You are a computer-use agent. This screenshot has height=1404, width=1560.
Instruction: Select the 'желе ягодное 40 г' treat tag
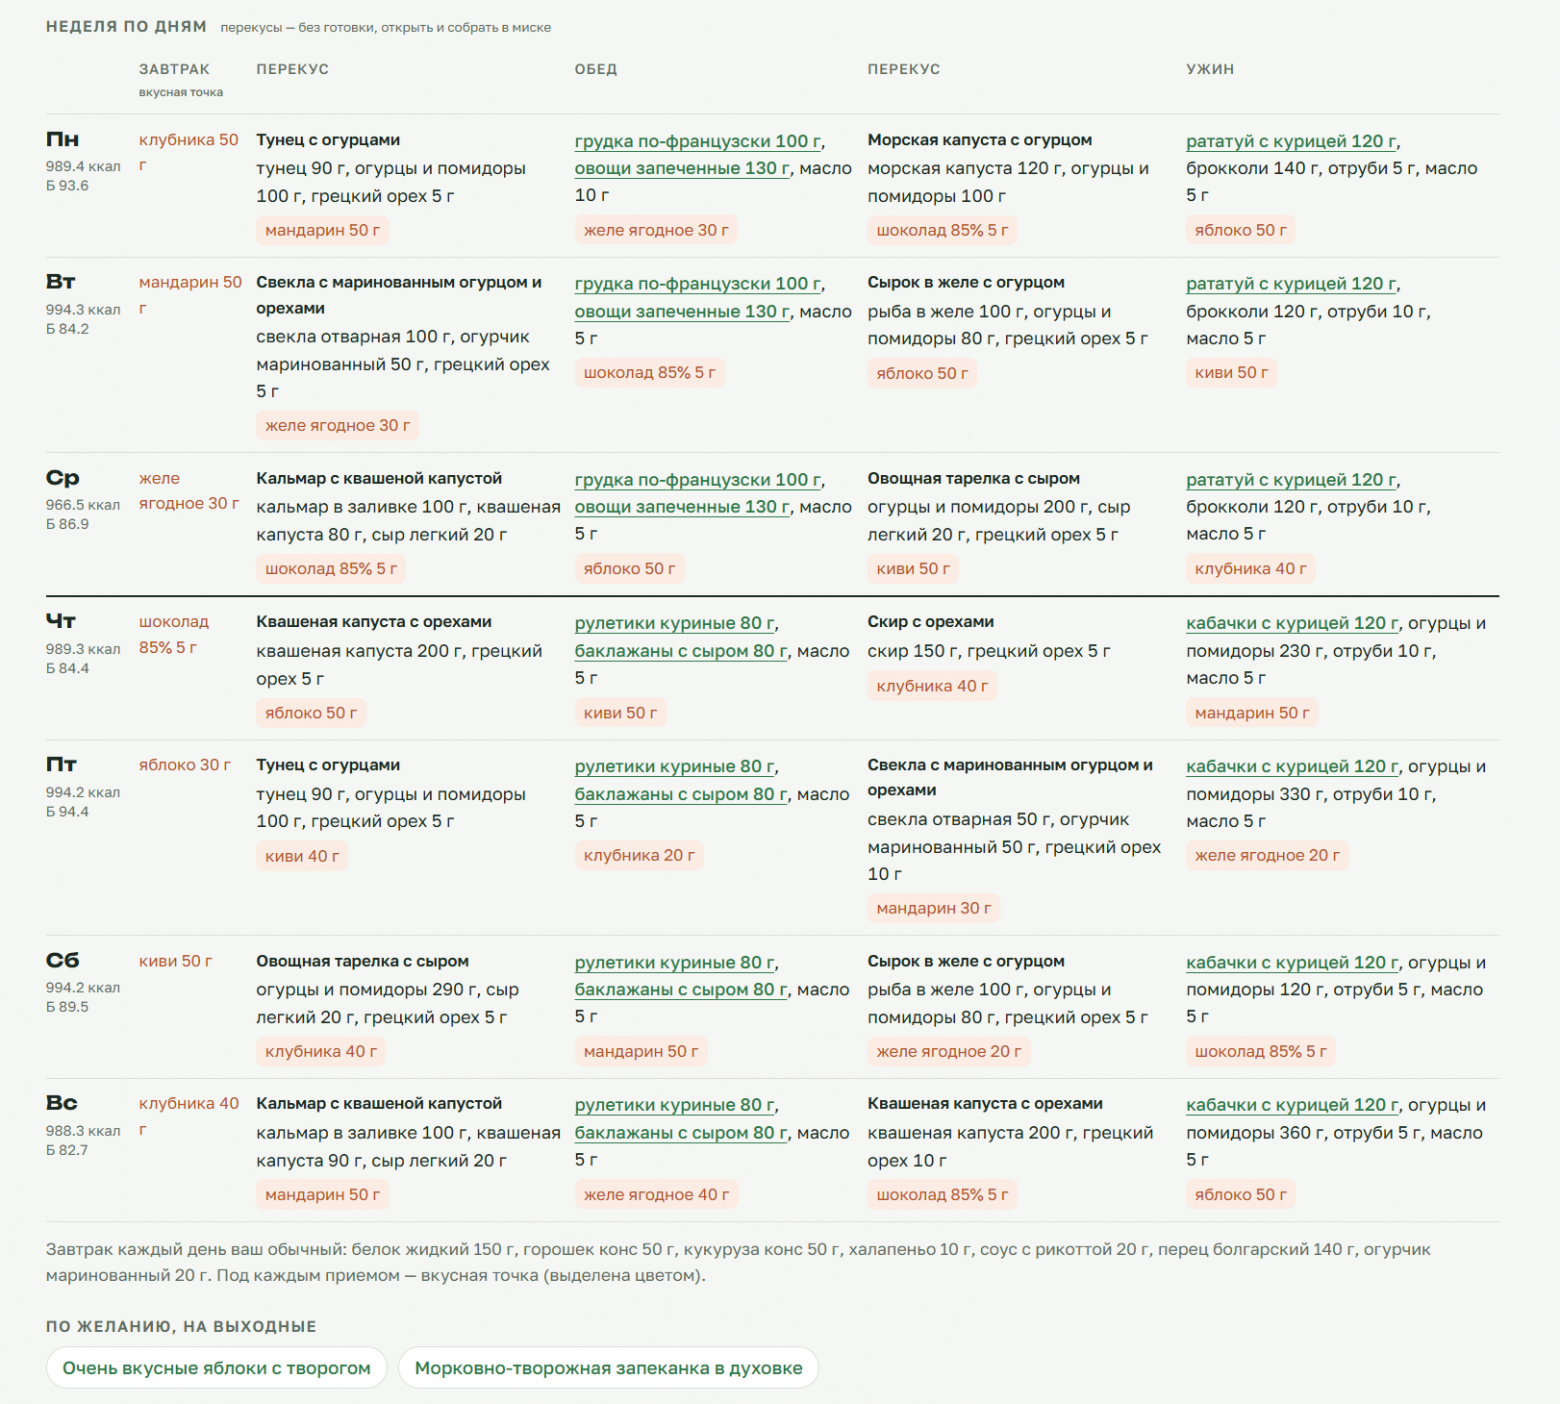pyautogui.click(x=656, y=1195)
